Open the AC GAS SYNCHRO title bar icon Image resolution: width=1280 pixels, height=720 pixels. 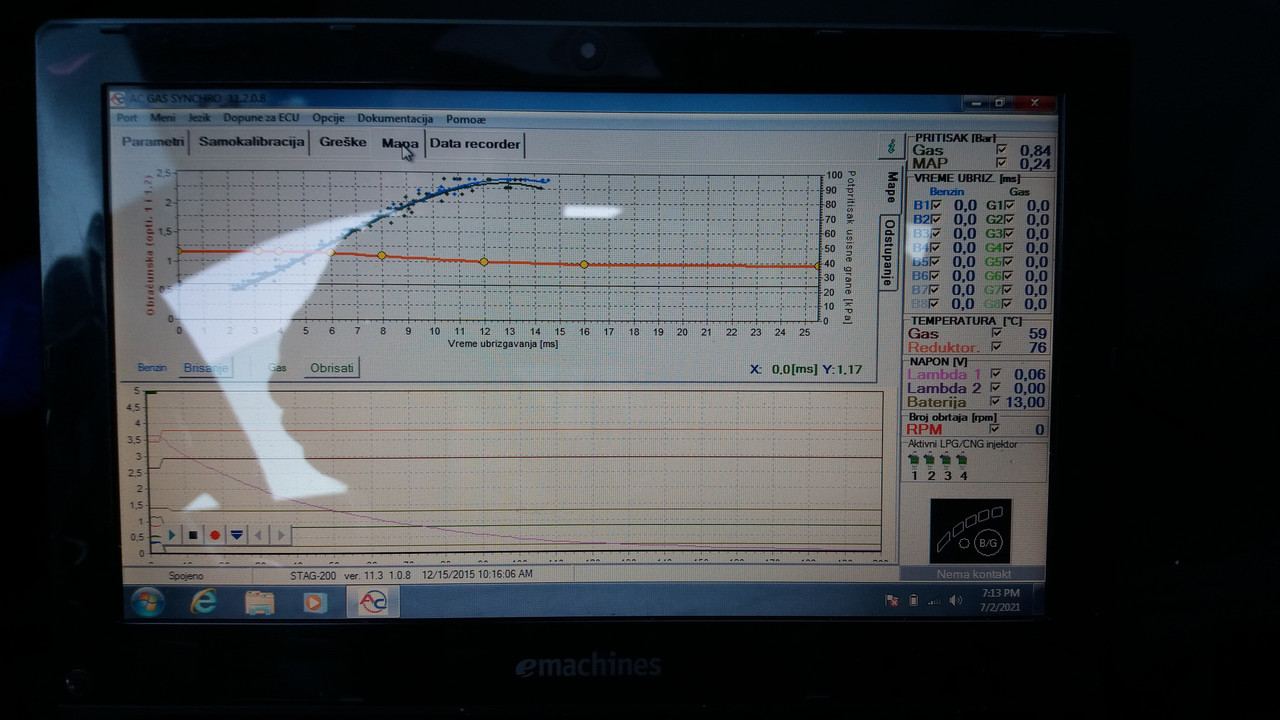(x=118, y=98)
